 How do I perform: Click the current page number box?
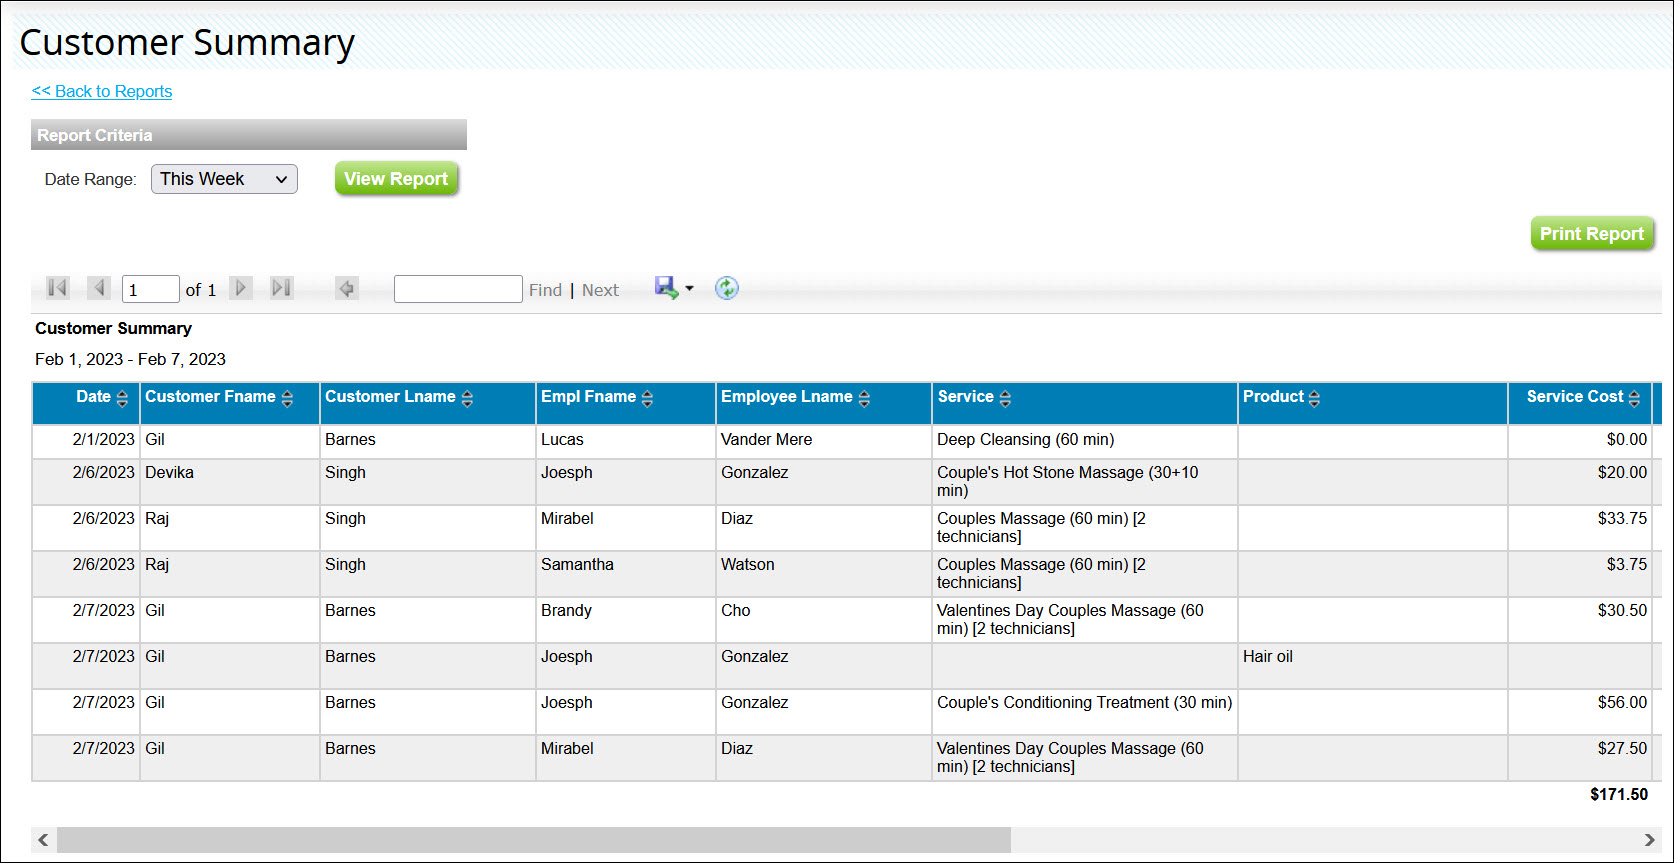[x=150, y=289]
